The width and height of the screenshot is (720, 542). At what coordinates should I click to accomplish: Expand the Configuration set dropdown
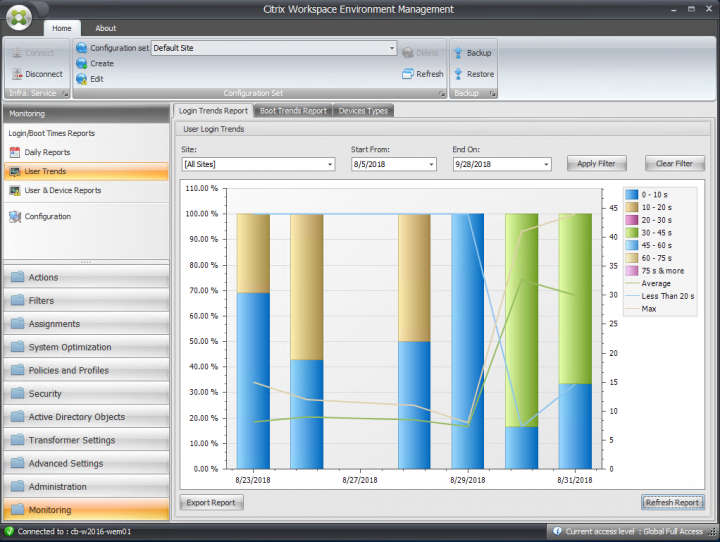point(392,47)
